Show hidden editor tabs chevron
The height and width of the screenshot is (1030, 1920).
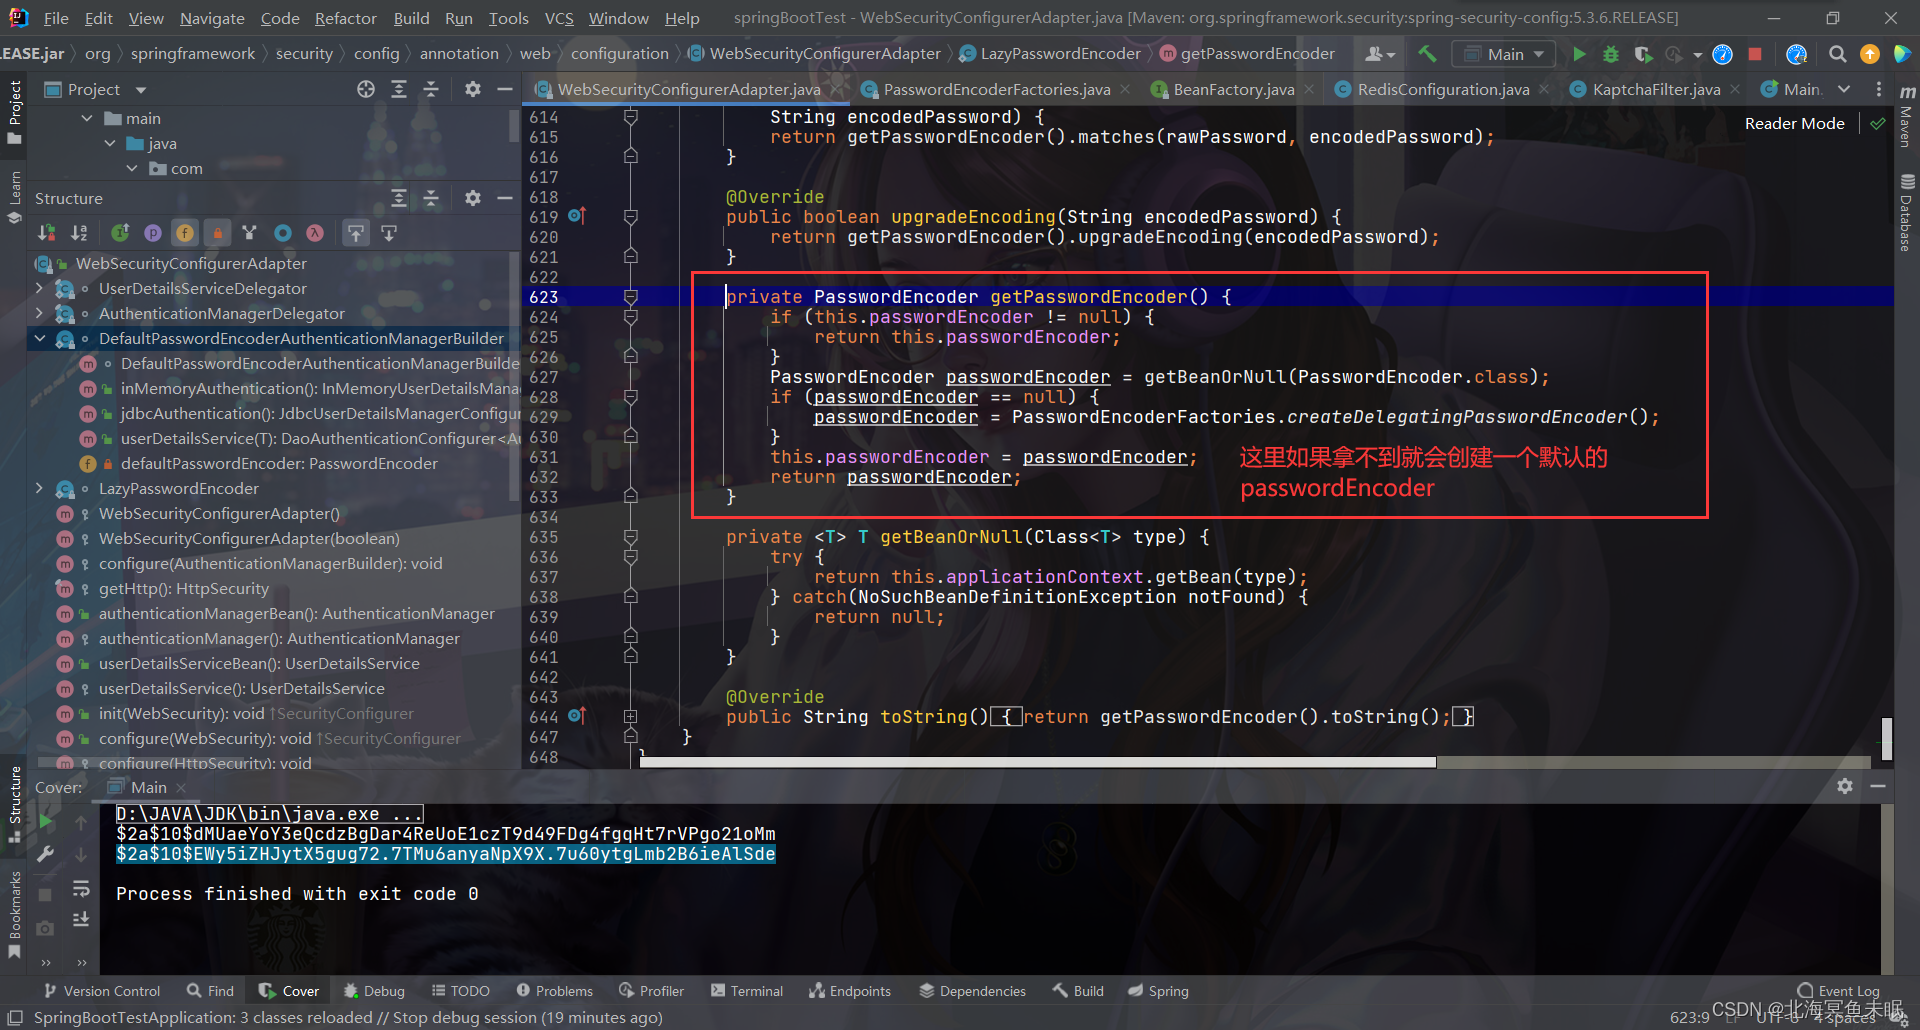pyautogui.click(x=1844, y=89)
